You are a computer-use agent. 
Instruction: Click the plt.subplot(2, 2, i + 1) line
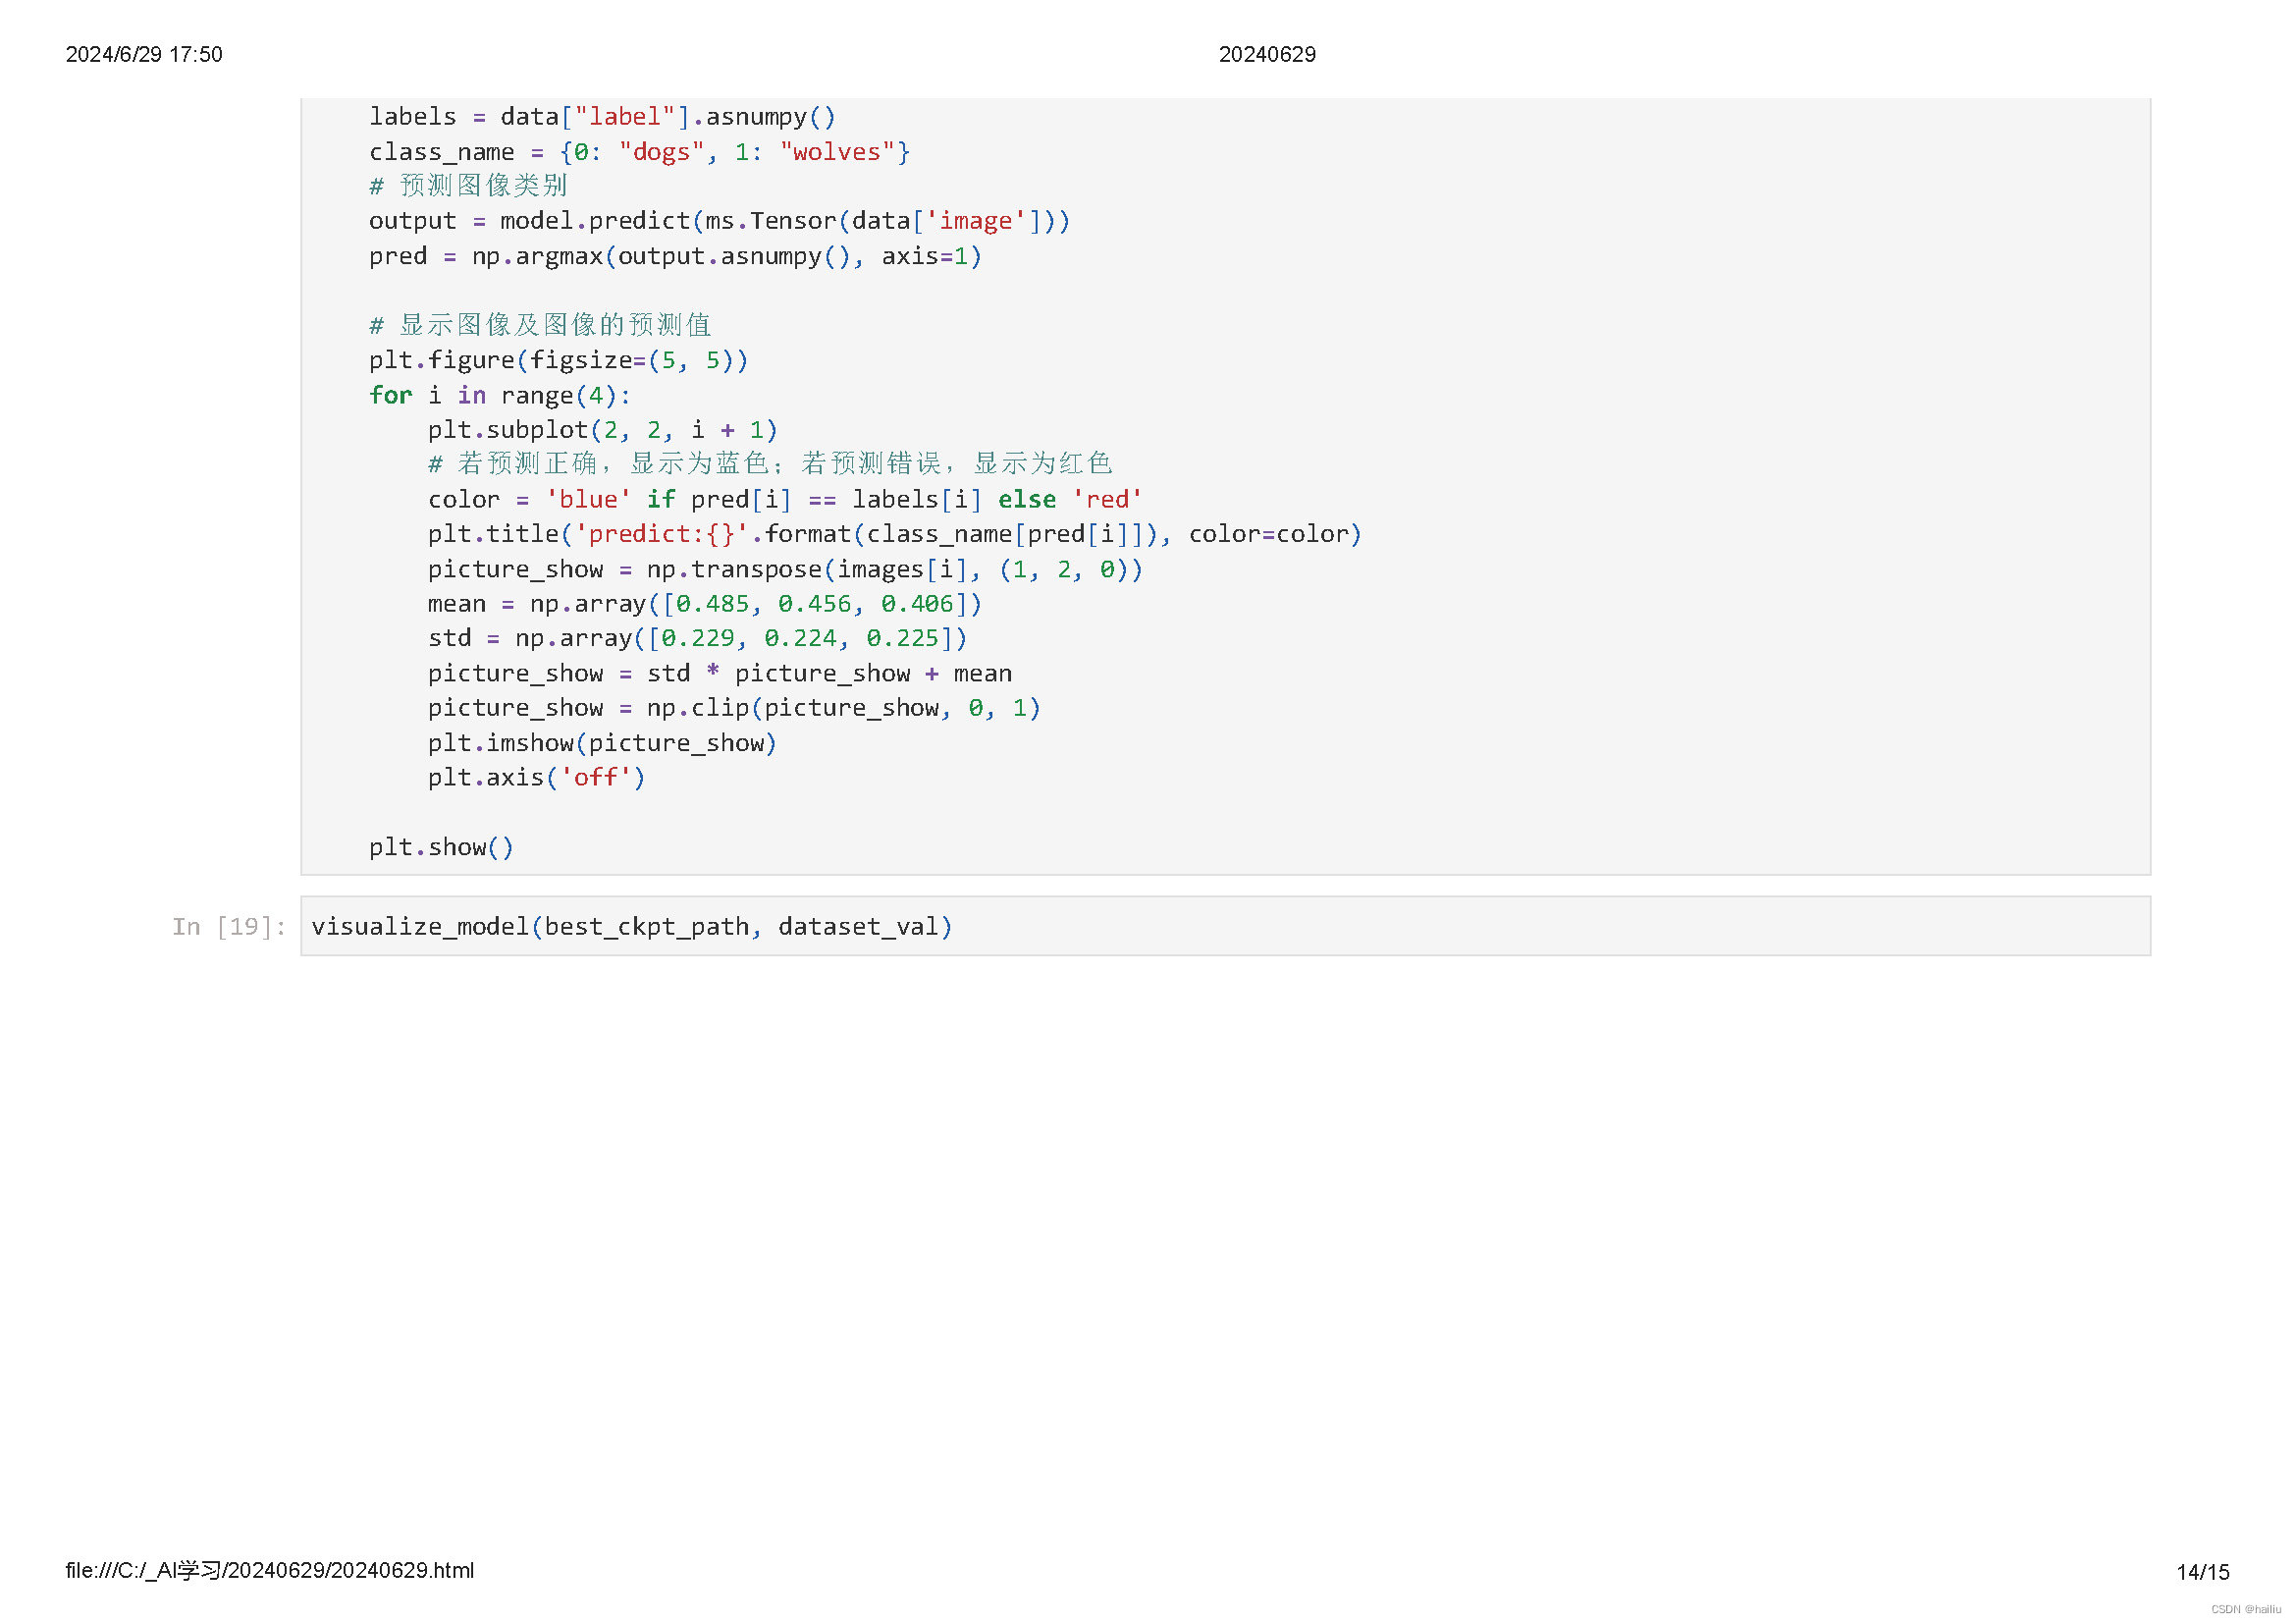tap(602, 430)
